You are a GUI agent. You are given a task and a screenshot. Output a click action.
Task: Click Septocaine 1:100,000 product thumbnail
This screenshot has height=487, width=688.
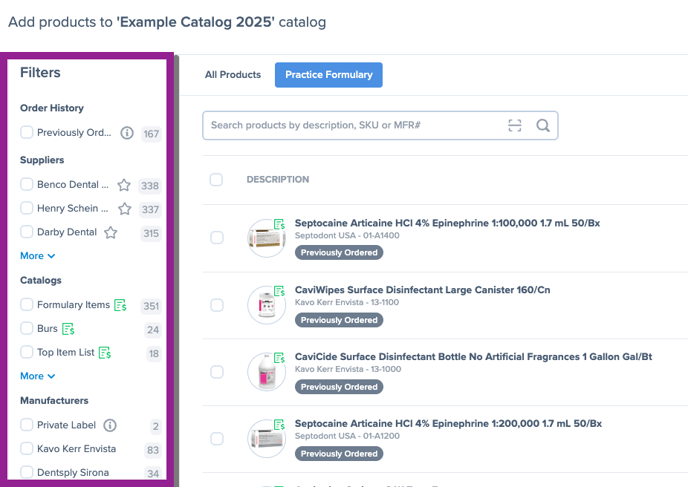click(266, 238)
